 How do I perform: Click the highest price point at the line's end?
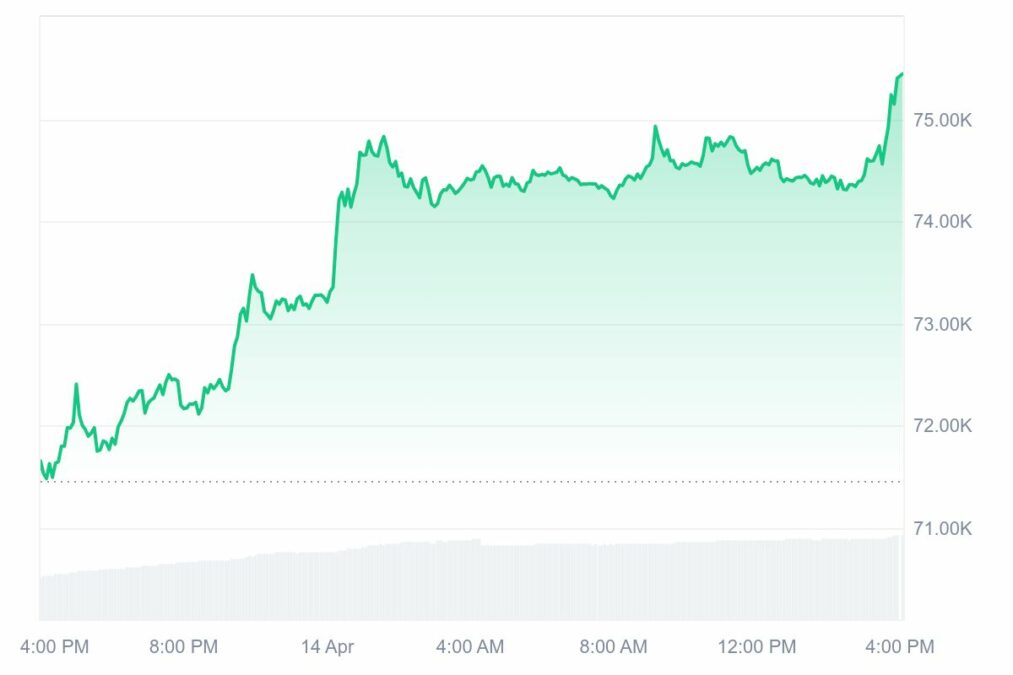click(901, 74)
